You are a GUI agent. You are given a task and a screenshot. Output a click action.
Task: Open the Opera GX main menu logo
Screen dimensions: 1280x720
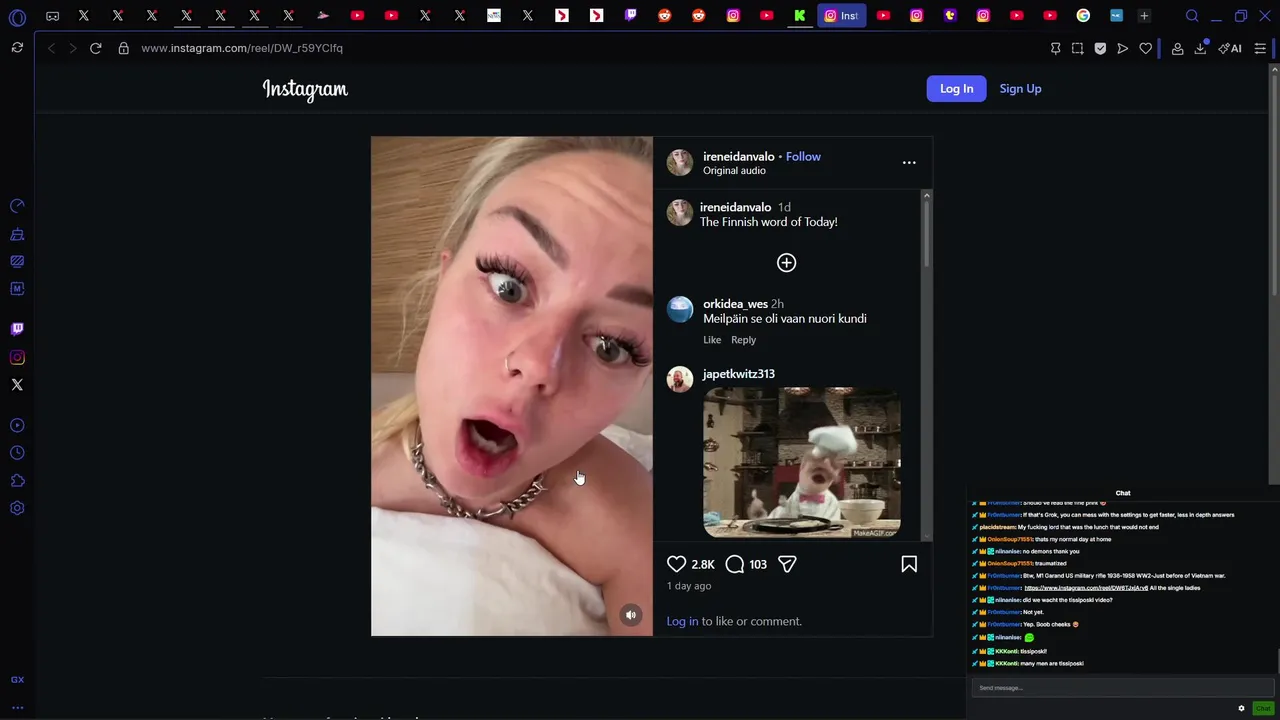17,17
